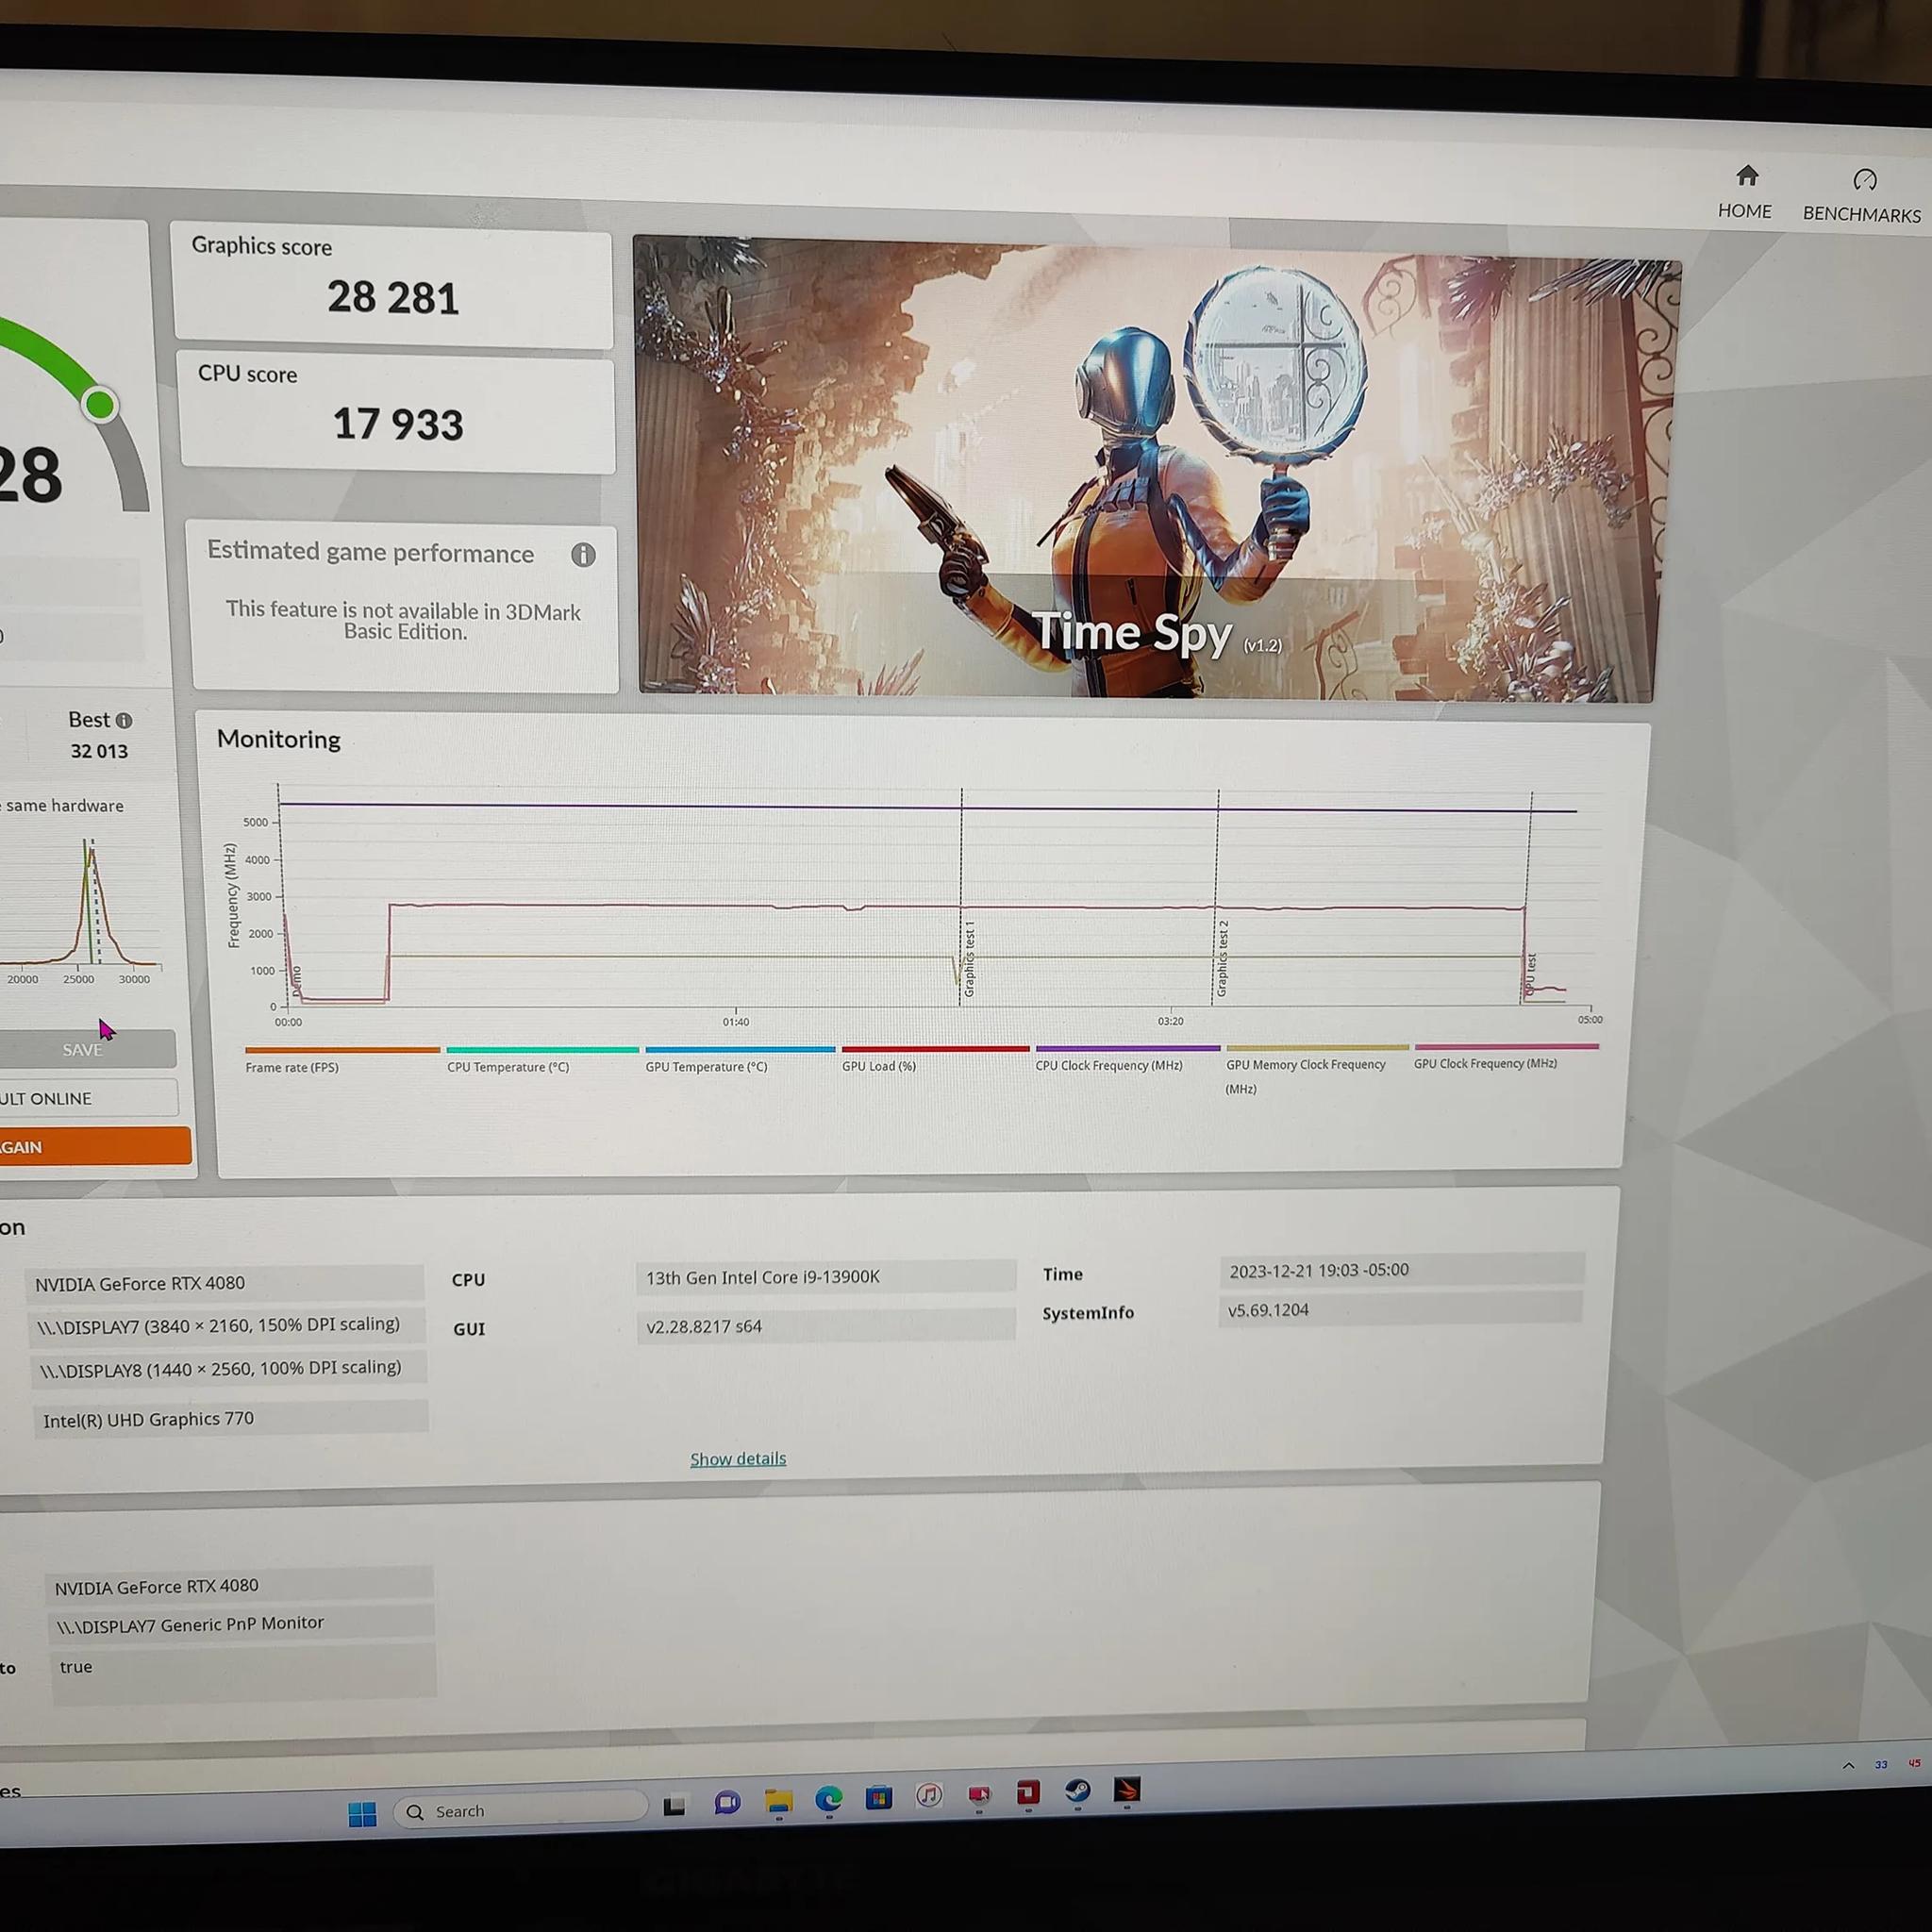The width and height of the screenshot is (1932, 1932).
Task: Toggle the CPU Temperature (°C) legend item
Action: 542,1060
